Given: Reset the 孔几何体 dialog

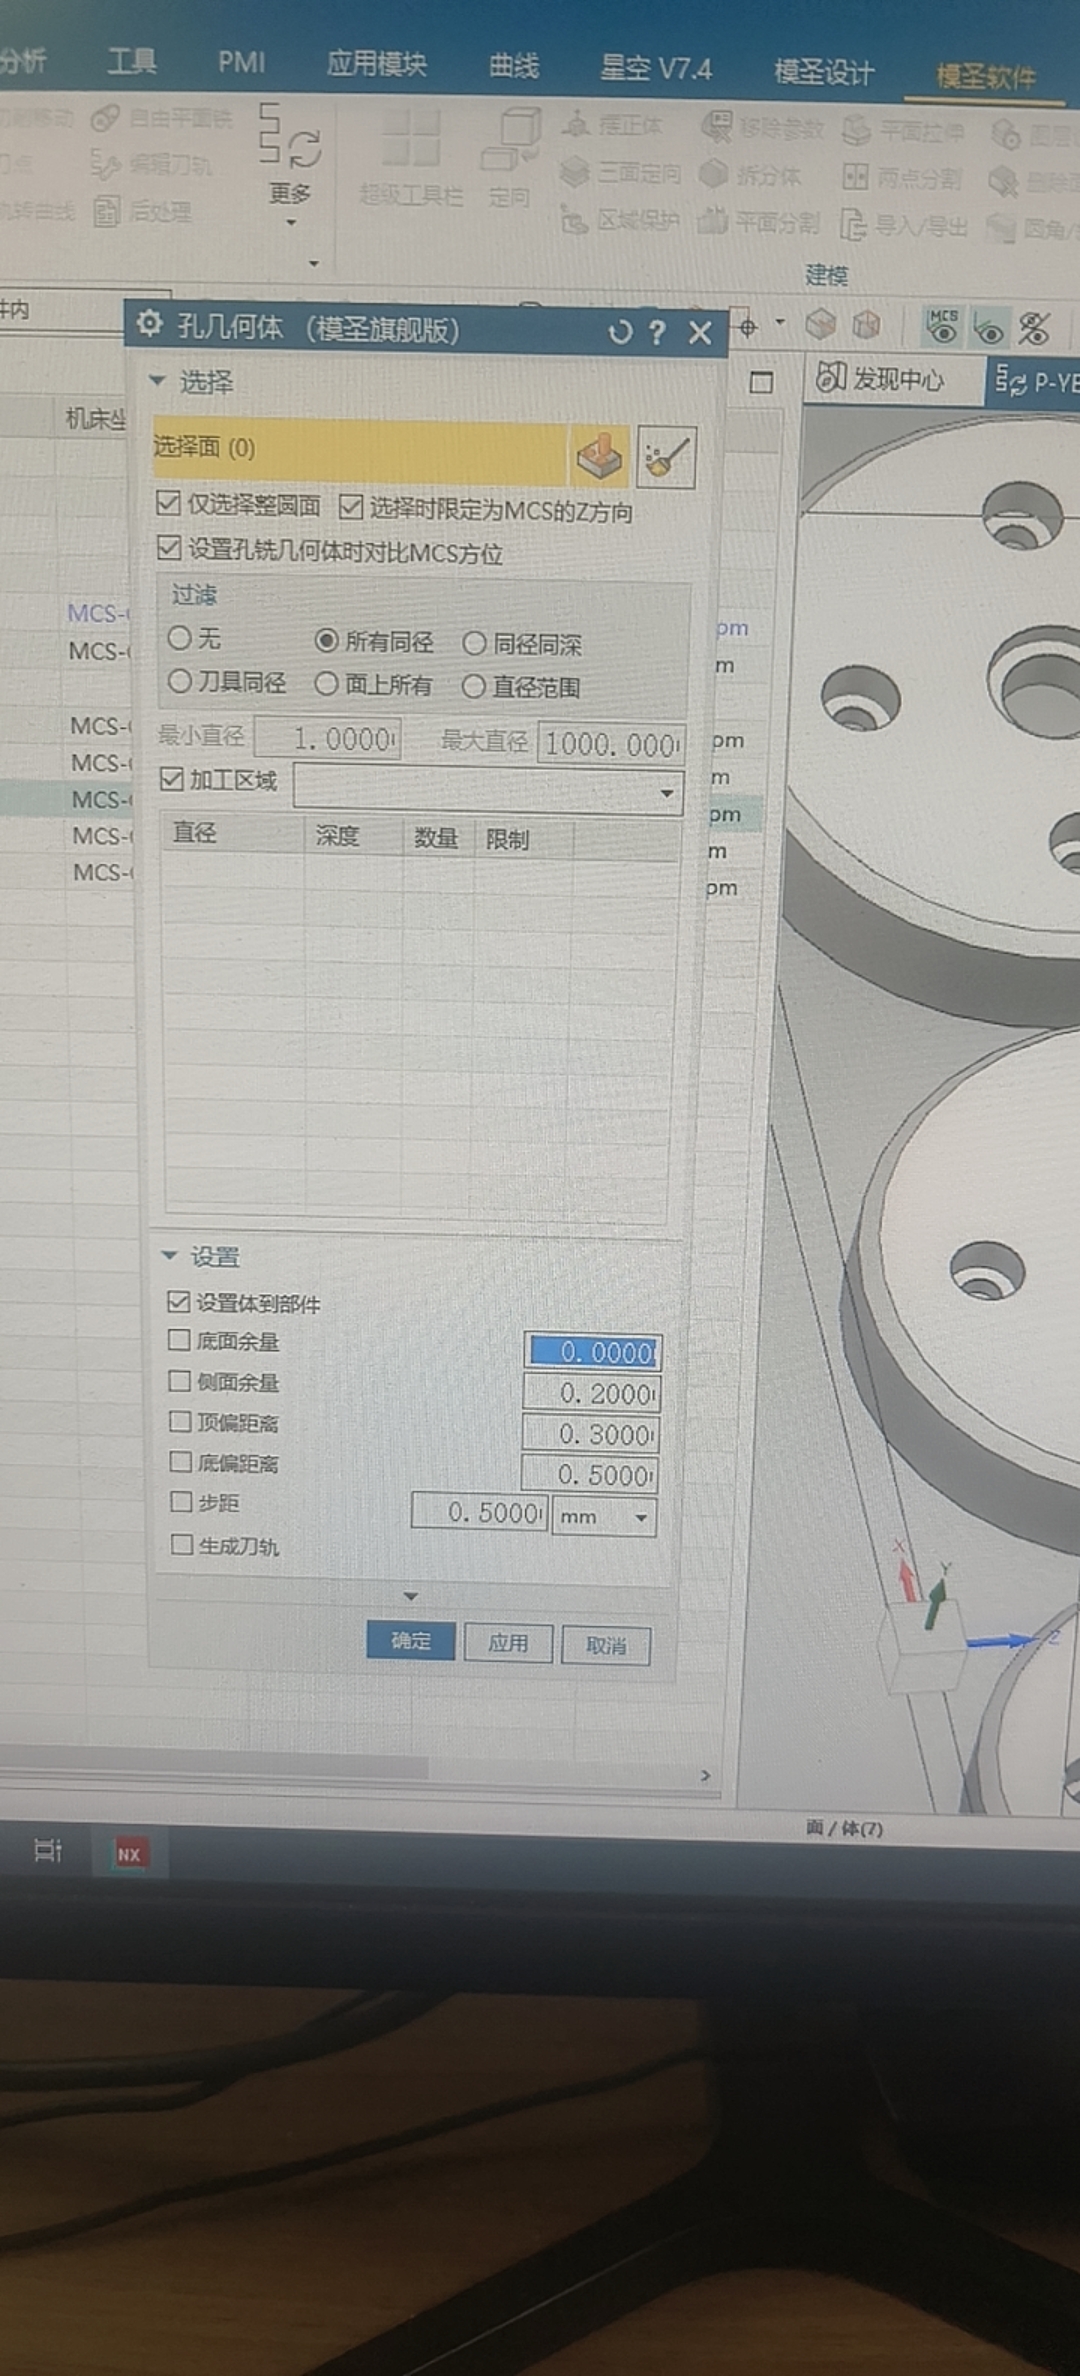Looking at the screenshot, I should point(619,332).
